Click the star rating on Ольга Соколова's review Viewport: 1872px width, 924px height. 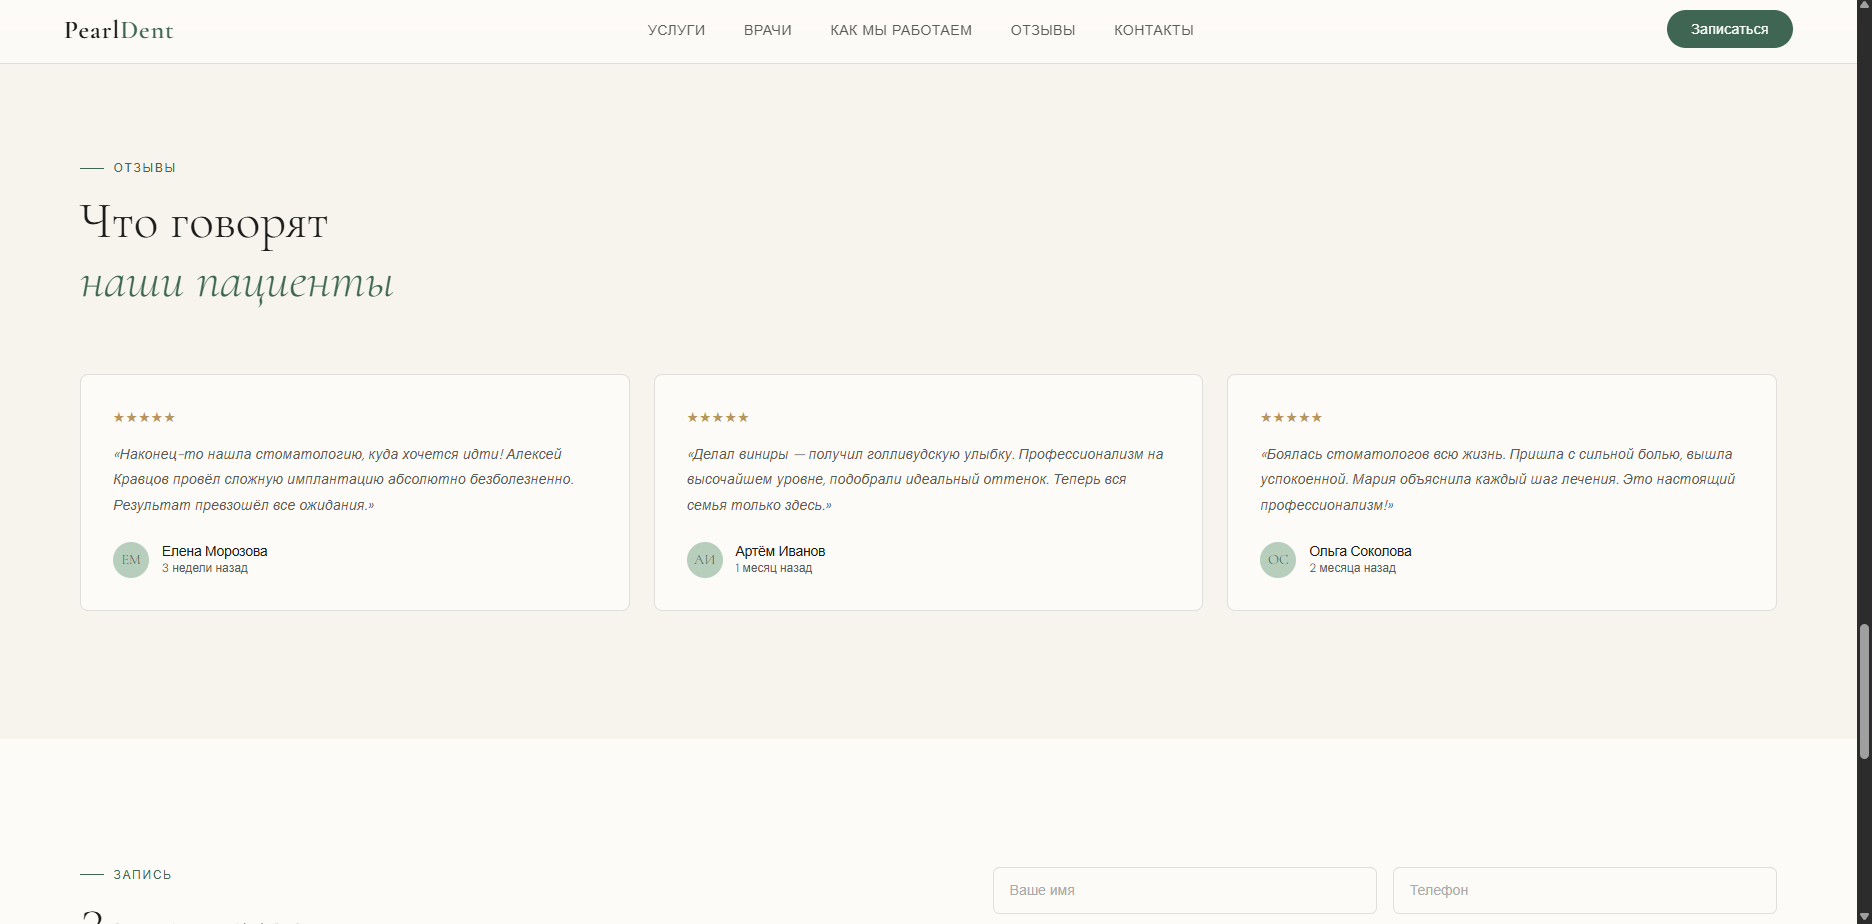(x=1291, y=417)
